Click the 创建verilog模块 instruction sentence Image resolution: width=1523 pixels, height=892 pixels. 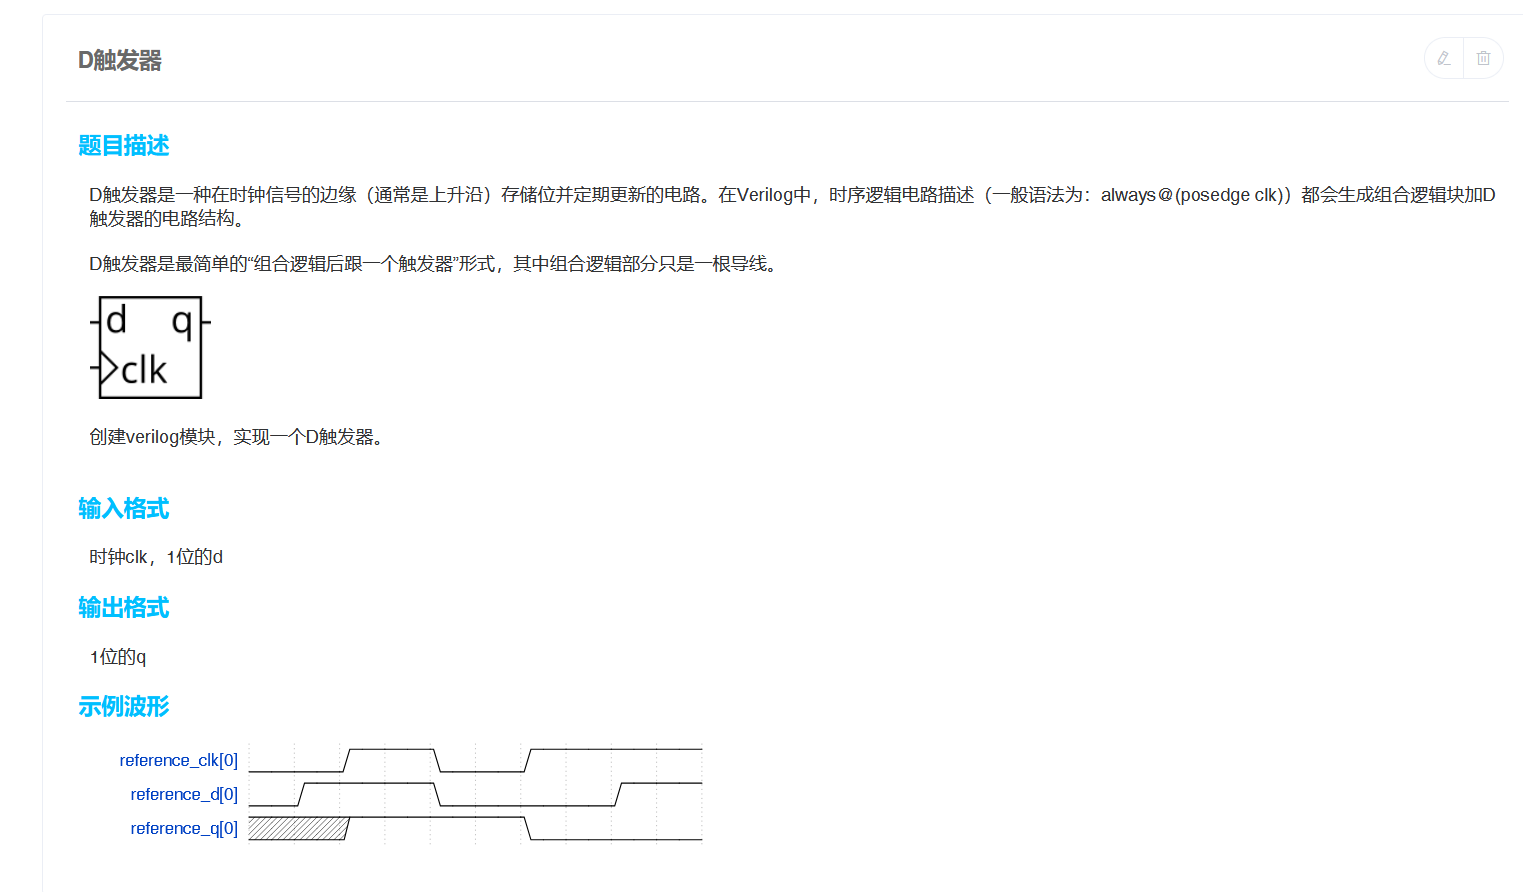pyautogui.click(x=236, y=437)
